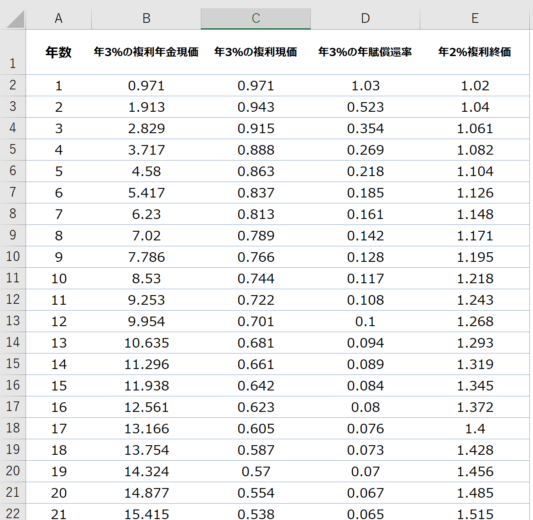
Task: Select cell containing 0.57
Action: (x=256, y=471)
